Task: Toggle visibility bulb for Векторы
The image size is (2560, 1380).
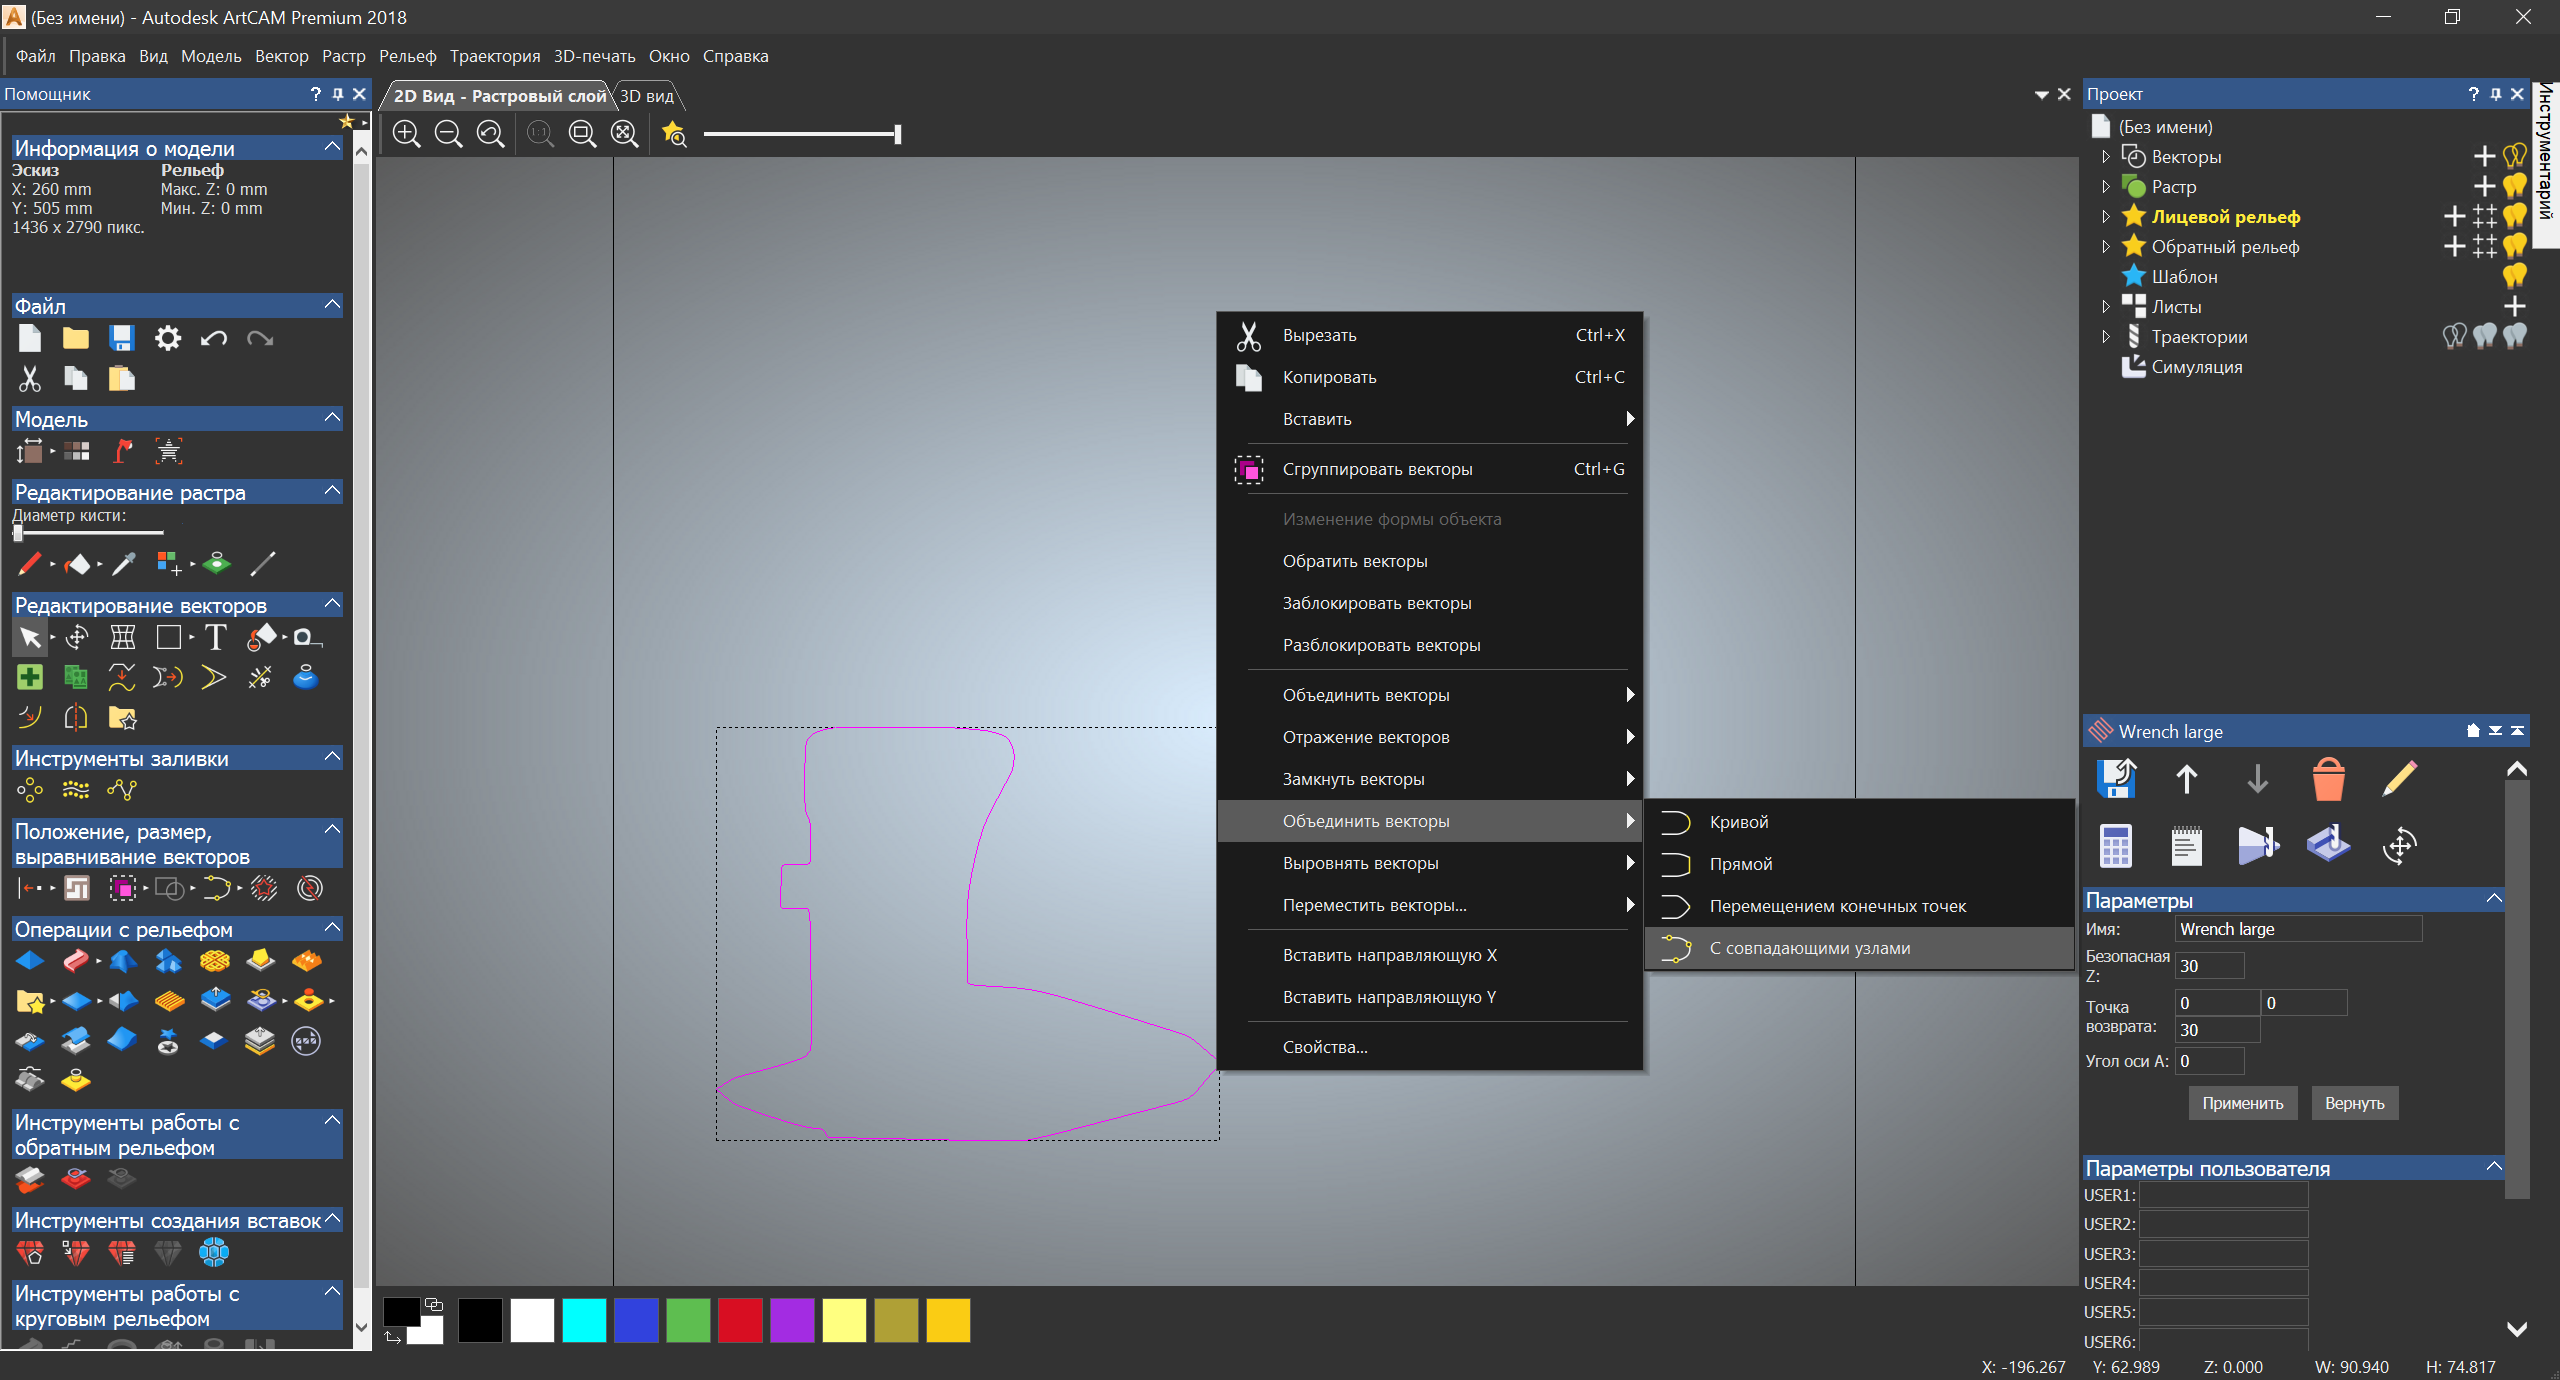Action: pyautogui.click(x=2514, y=157)
